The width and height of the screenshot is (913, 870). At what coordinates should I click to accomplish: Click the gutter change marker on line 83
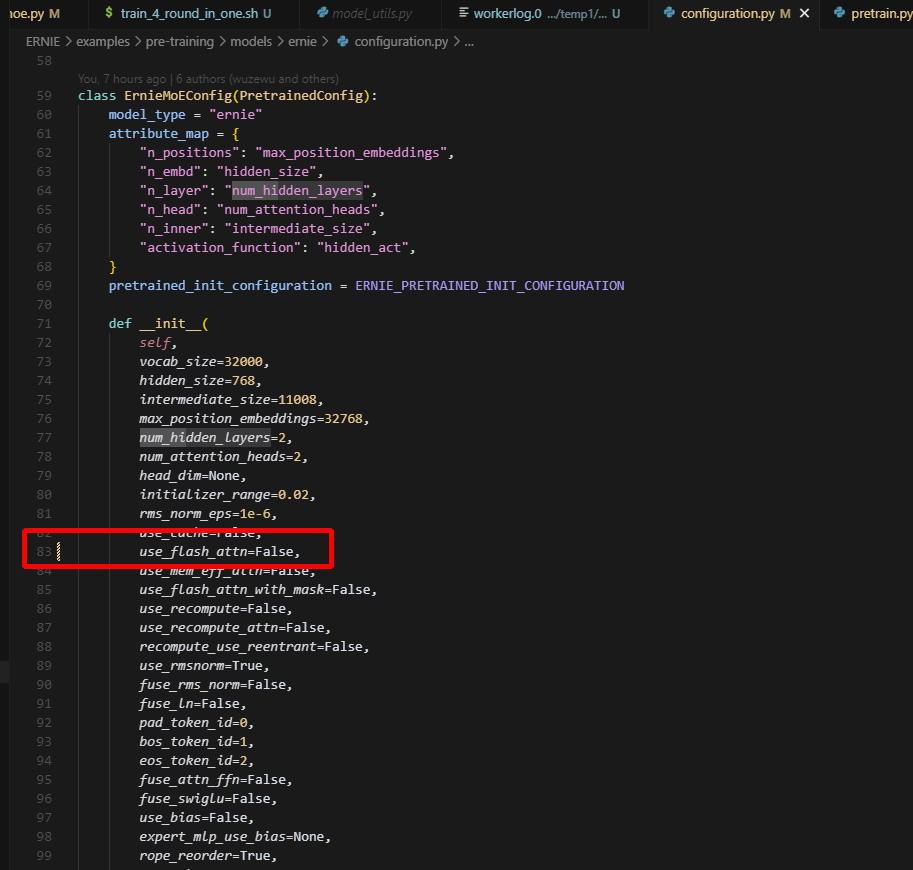pos(58,552)
